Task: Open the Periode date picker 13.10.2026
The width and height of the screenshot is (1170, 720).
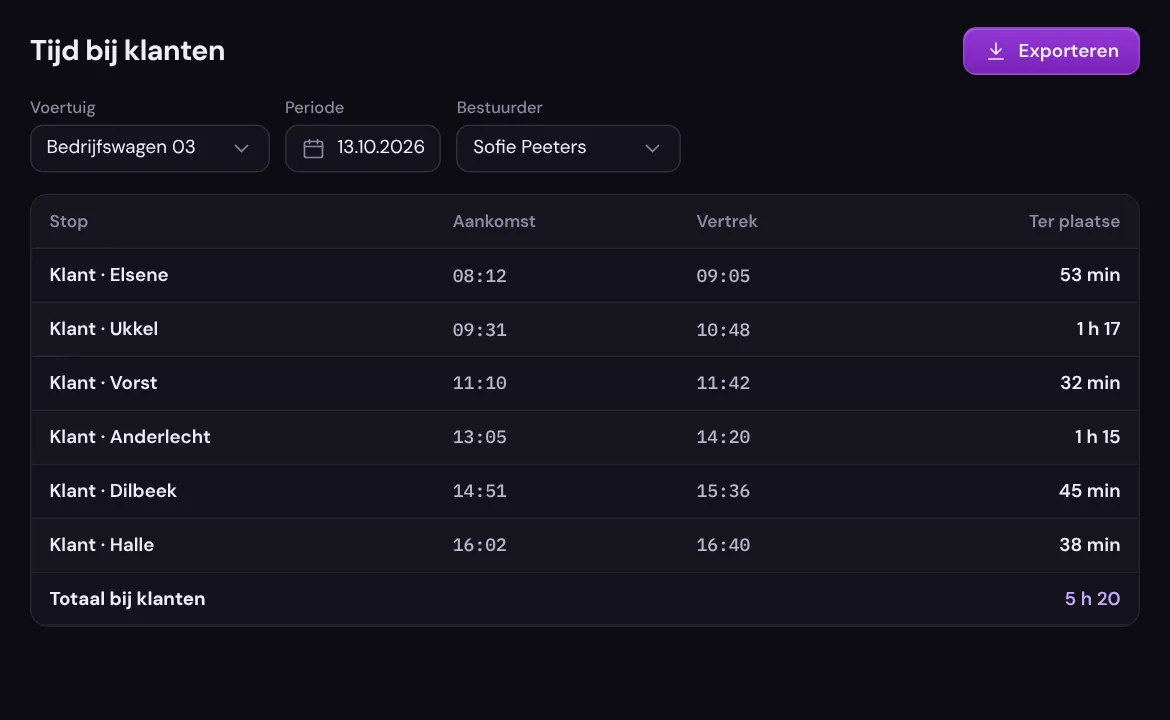Action: pos(363,148)
